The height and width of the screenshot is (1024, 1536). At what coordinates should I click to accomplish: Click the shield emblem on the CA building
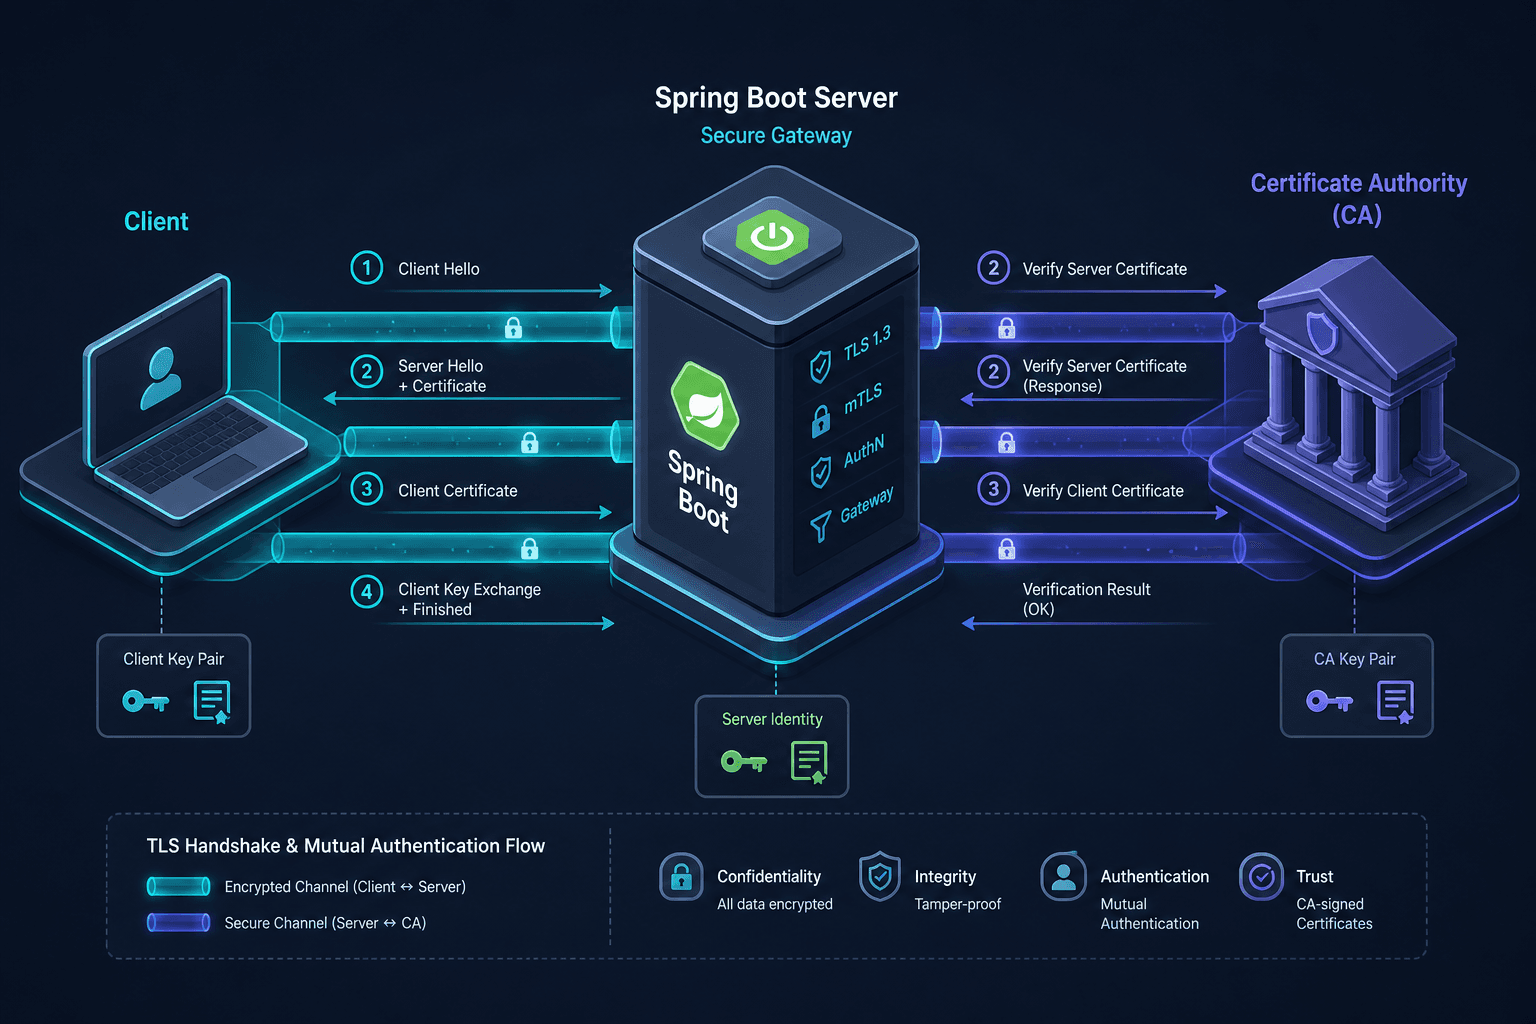[1322, 333]
